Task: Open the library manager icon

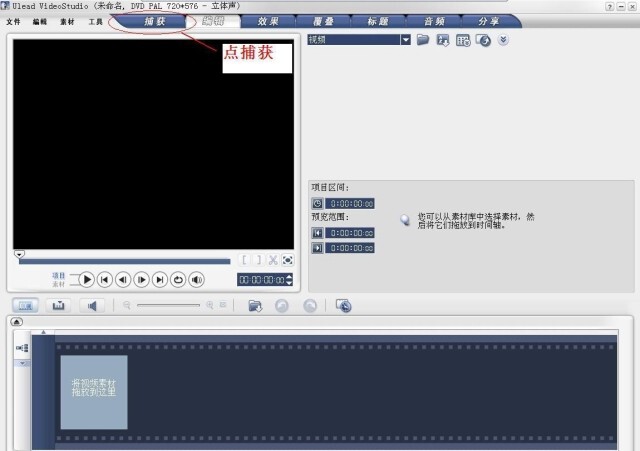Action: [x=463, y=40]
